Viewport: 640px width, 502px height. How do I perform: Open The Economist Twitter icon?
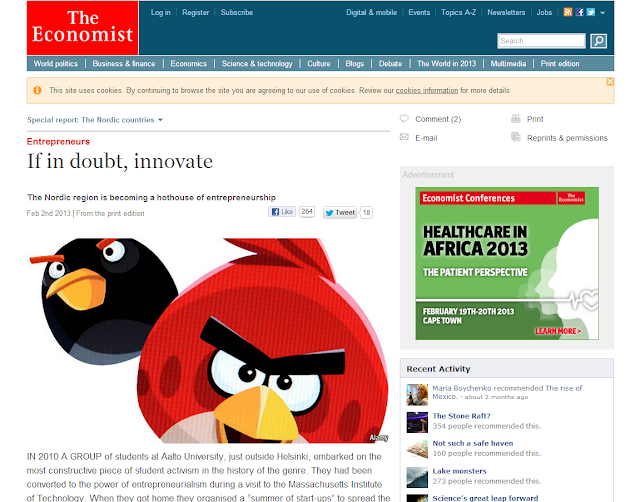click(591, 12)
